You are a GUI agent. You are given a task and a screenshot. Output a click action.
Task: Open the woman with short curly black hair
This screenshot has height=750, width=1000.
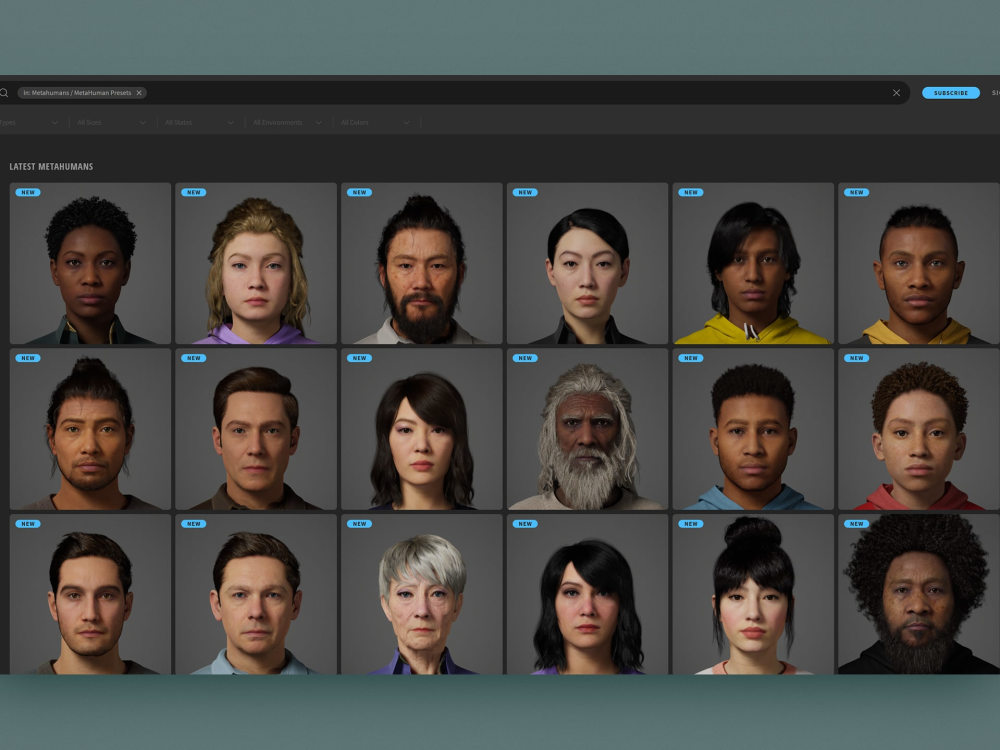point(90,263)
